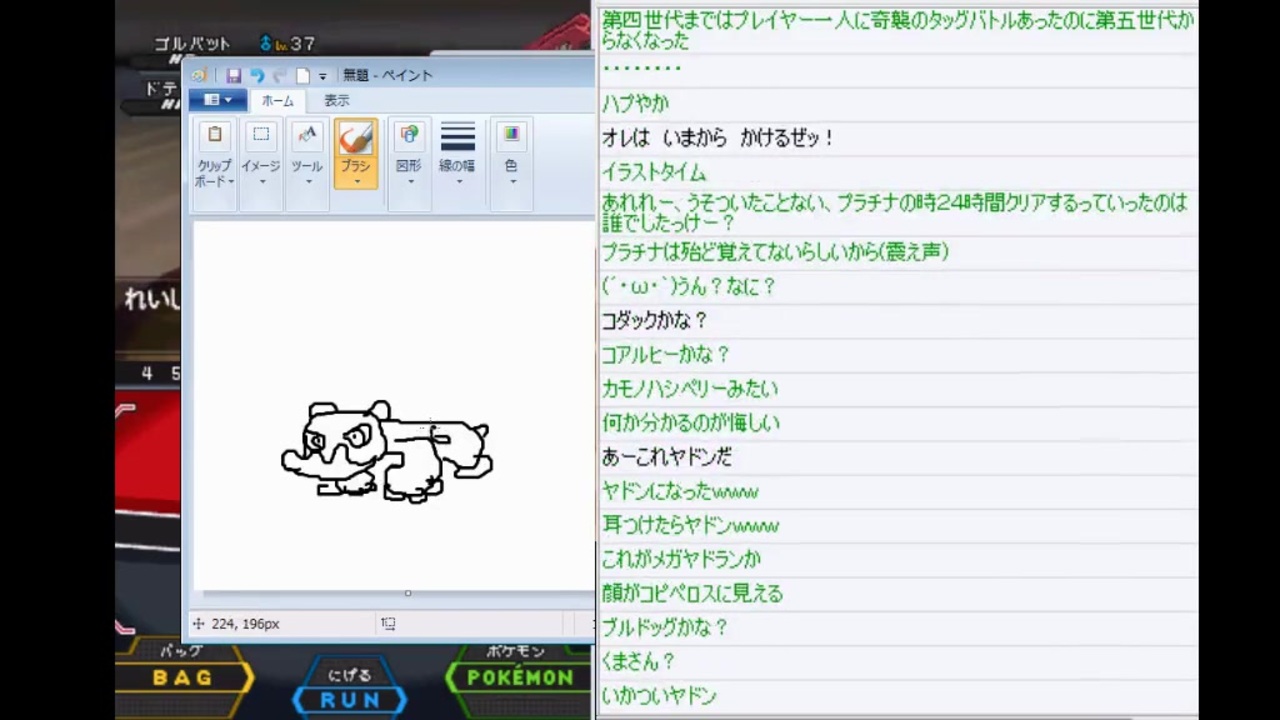This screenshot has height=720, width=1280.
Task: Open the Customize Quick Access Toolbar arrow
Action: (322, 76)
